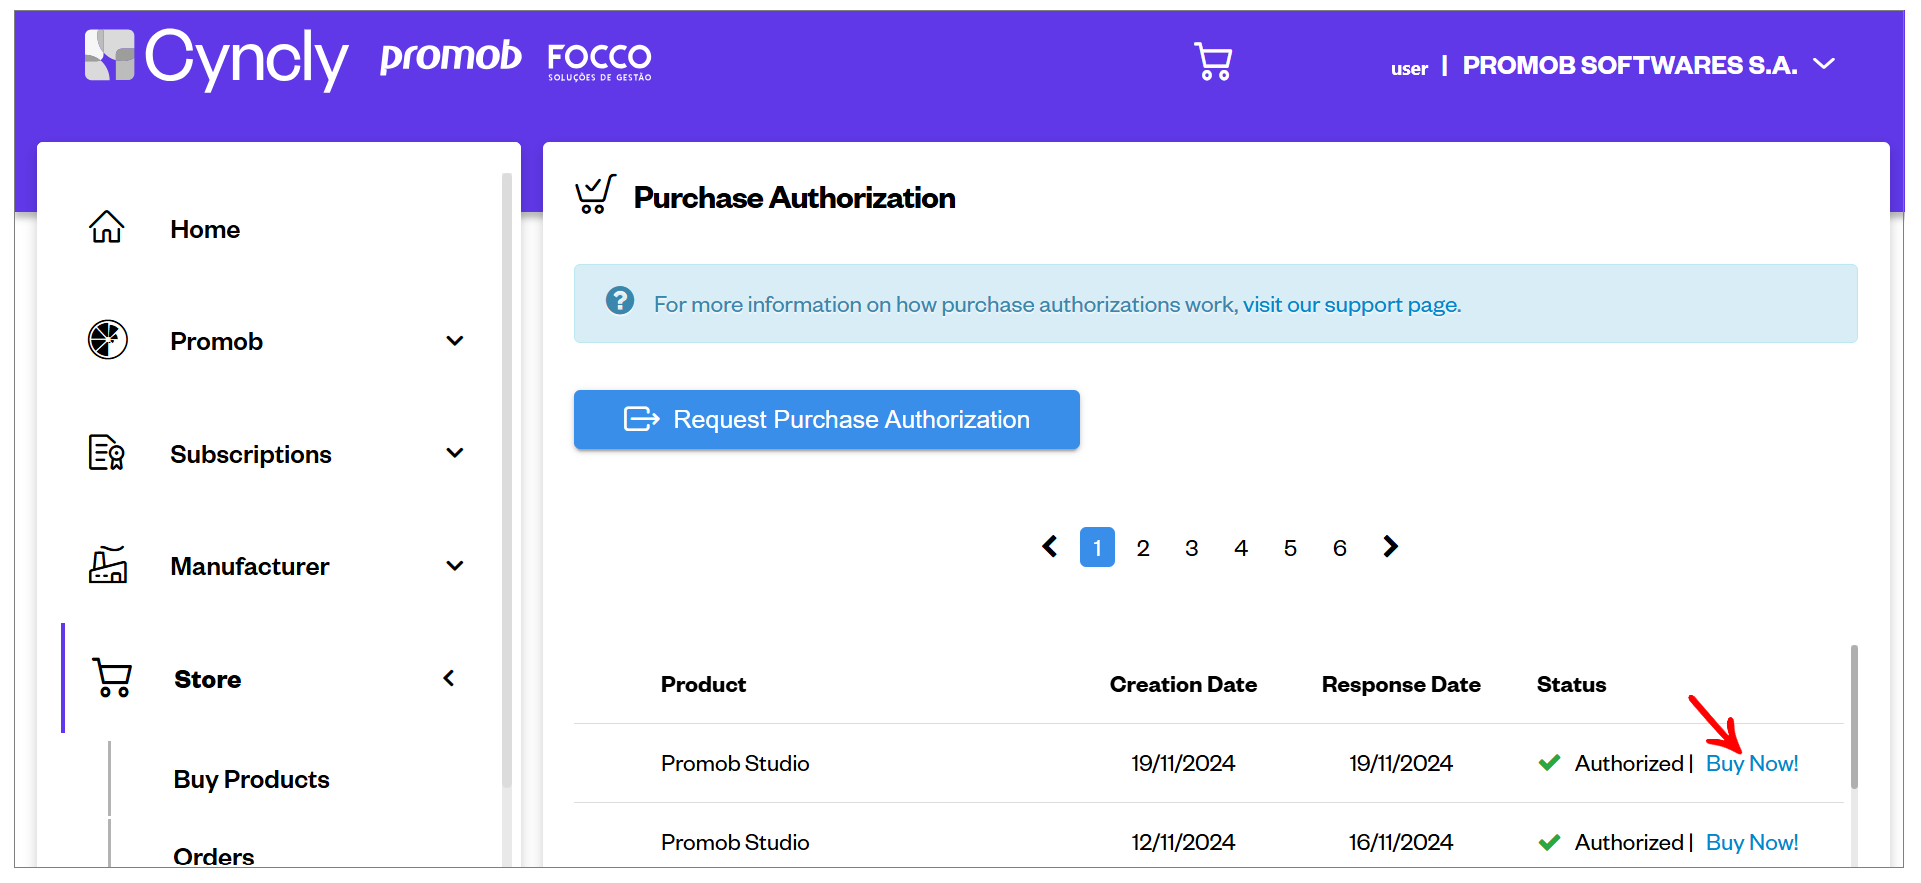Image resolution: width=1921 pixels, height=883 pixels.
Task: Click the Purchase Authorization page heading
Action: [x=795, y=197]
